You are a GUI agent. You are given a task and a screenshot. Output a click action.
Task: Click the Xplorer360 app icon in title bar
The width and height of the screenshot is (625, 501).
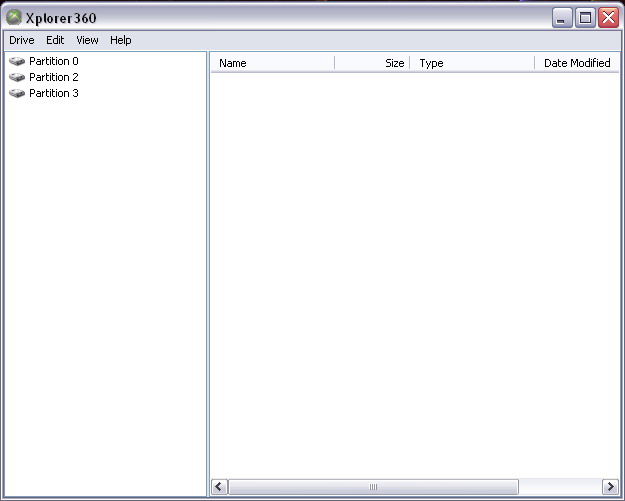14,17
